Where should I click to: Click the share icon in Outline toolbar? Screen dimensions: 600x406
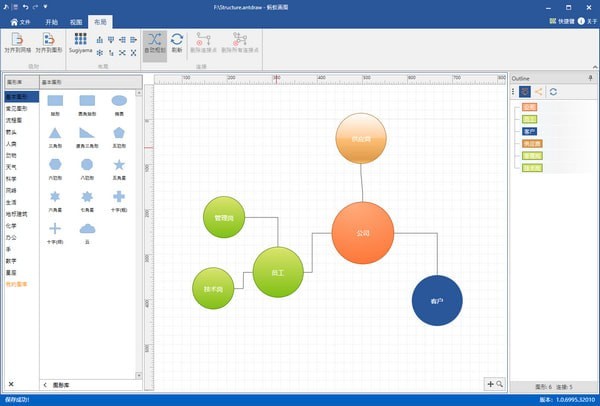[539, 91]
